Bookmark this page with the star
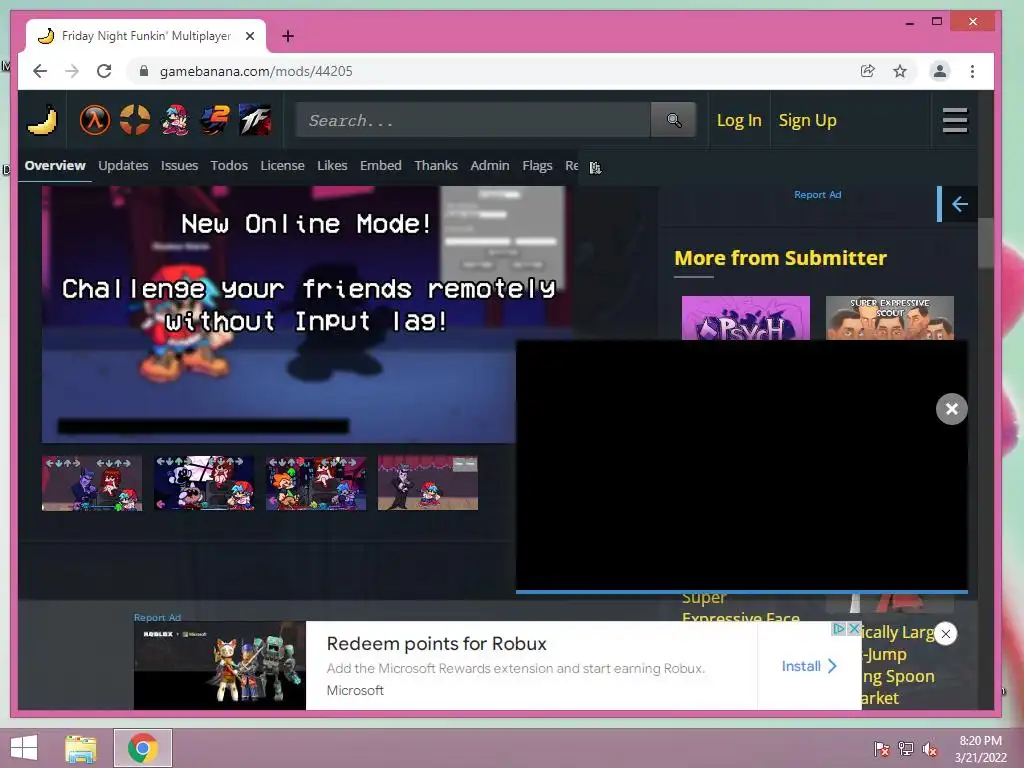This screenshot has width=1024, height=768. coord(900,71)
